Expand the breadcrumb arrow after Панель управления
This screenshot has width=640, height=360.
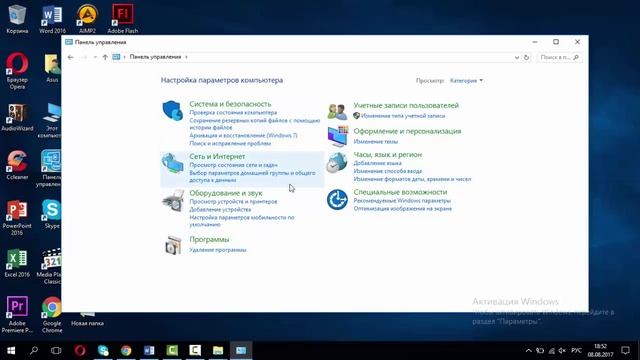coord(187,57)
